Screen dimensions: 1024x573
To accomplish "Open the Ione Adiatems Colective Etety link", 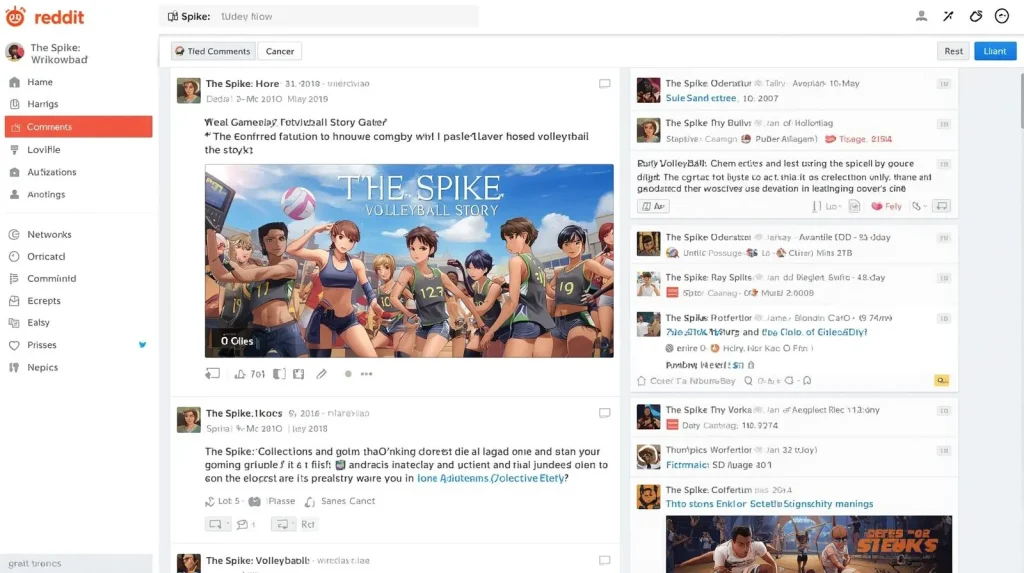I will (492, 478).
